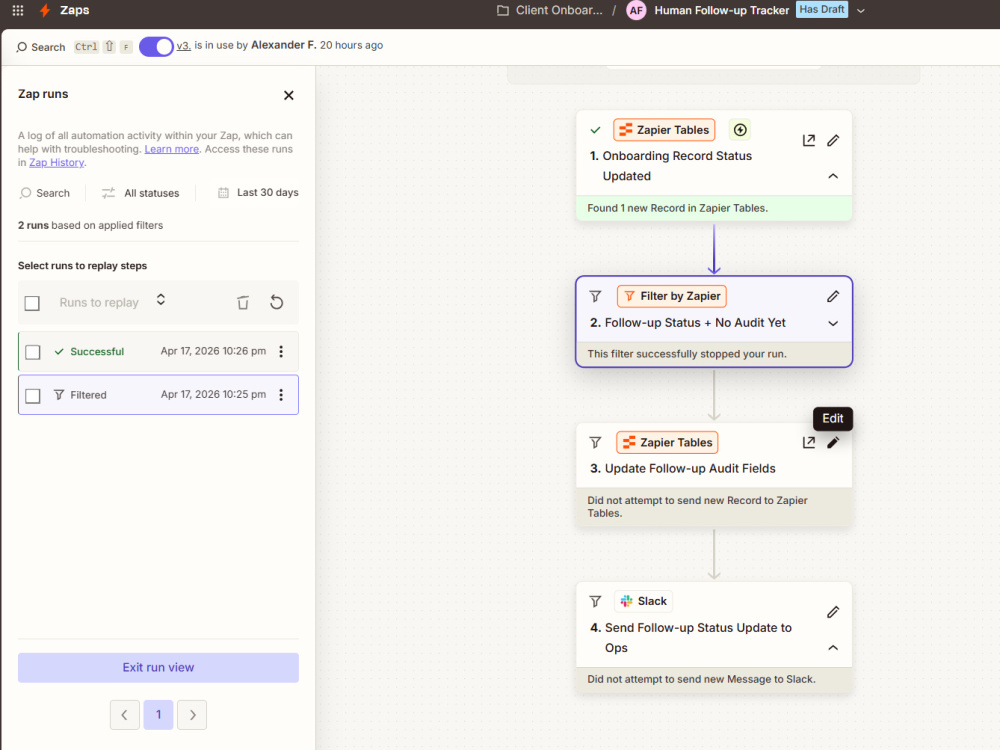Expand the Zap title dropdown chevron

(861, 11)
